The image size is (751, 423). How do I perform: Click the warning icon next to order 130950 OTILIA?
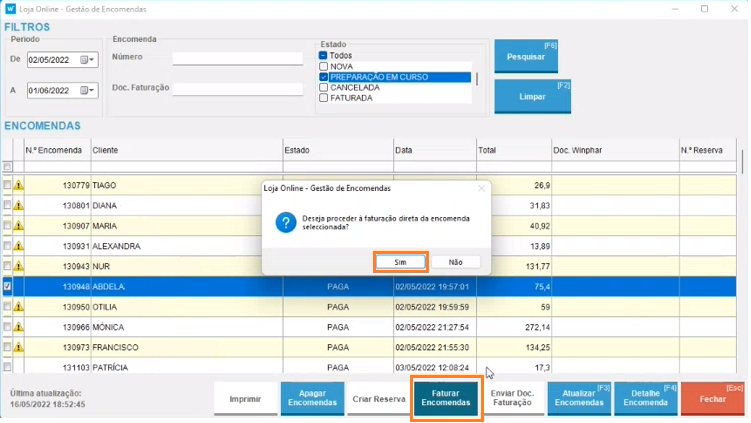[x=18, y=307]
